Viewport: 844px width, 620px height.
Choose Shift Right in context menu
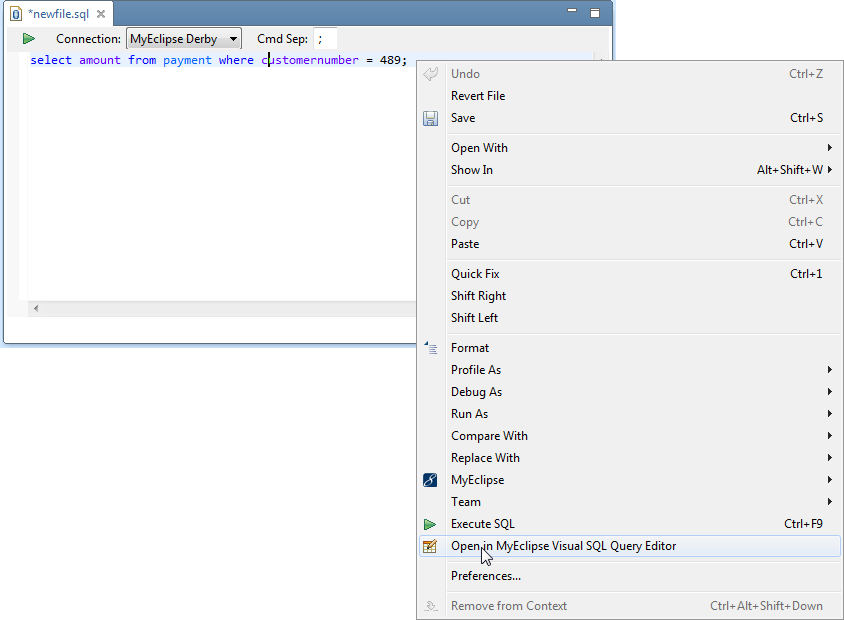(478, 296)
